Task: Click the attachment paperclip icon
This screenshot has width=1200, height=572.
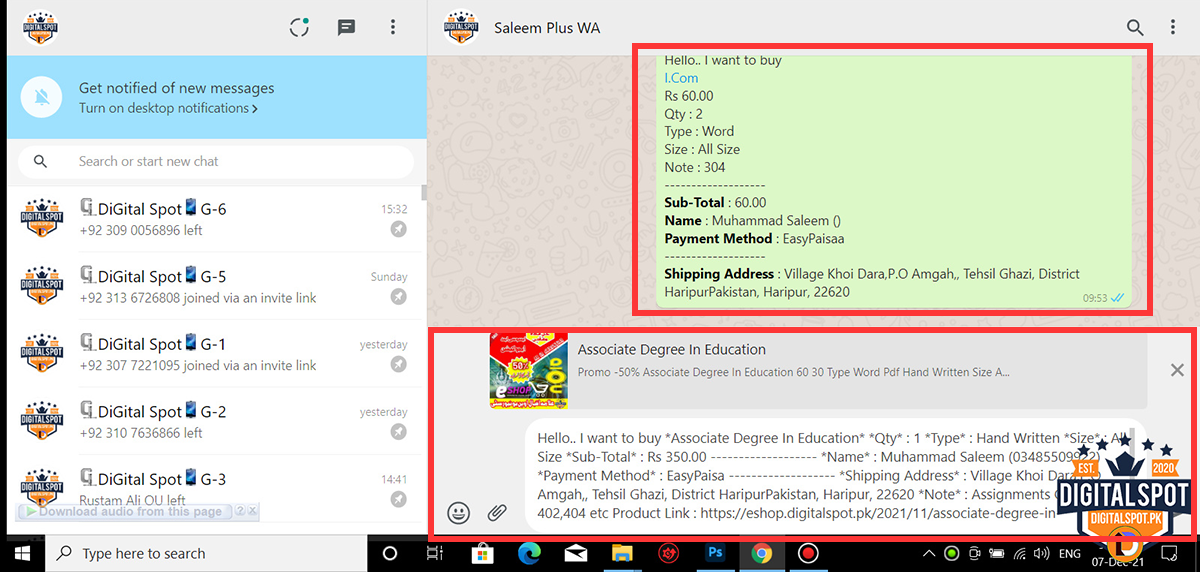Action: point(497,513)
